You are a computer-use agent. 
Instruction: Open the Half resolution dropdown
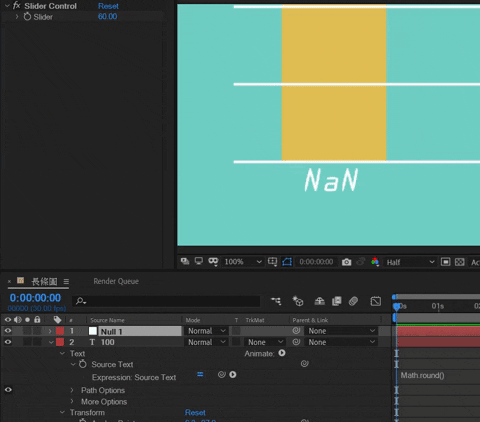click(410, 262)
